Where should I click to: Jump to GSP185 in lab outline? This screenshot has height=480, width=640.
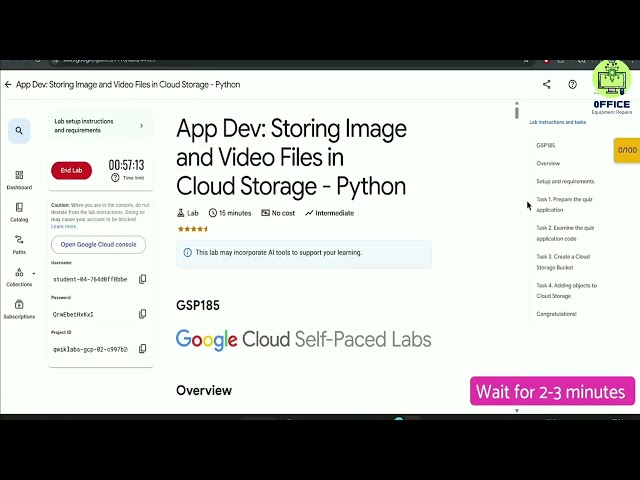tap(546, 145)
